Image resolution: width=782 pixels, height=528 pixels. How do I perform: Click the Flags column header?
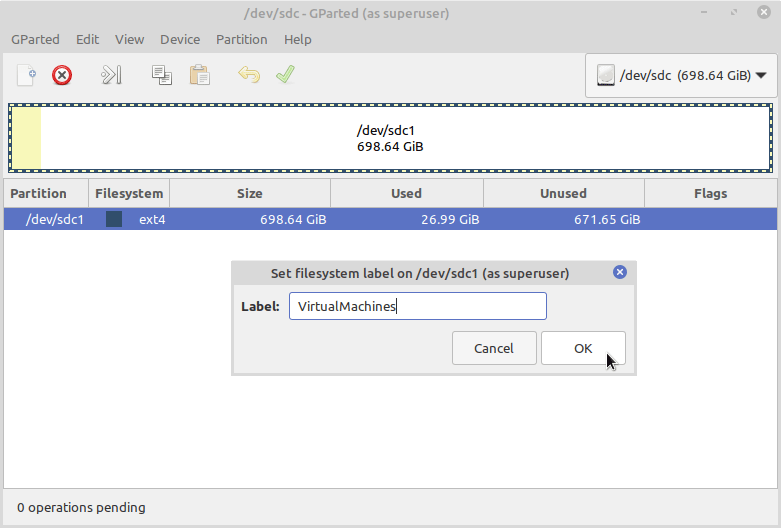(x=711, y=193)
